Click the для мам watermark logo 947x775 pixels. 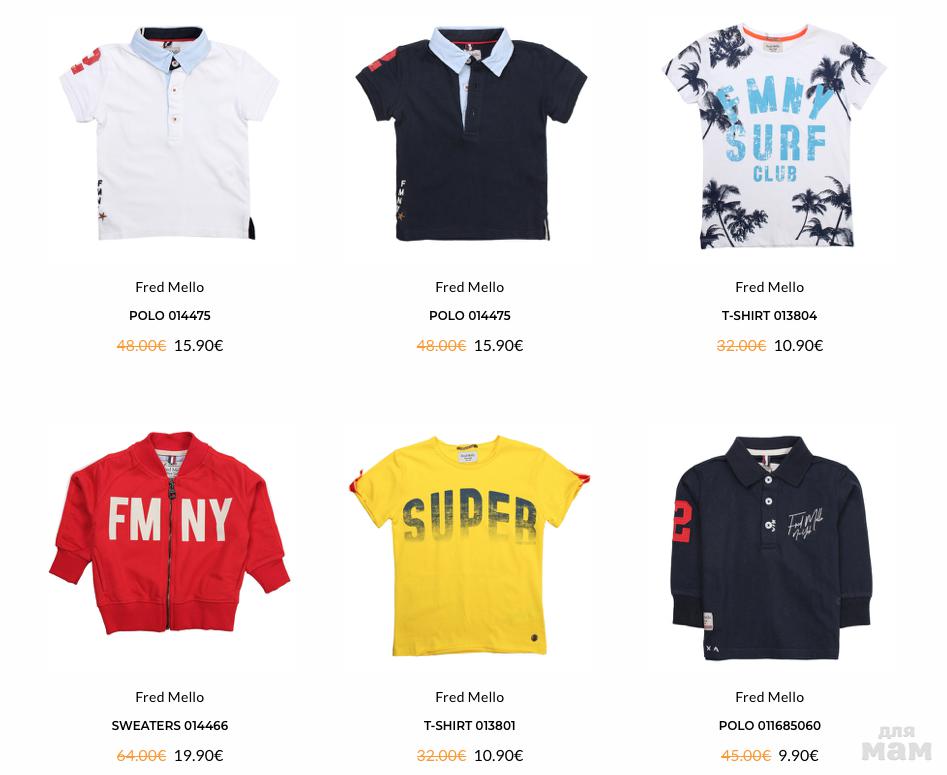click(896, 742)
